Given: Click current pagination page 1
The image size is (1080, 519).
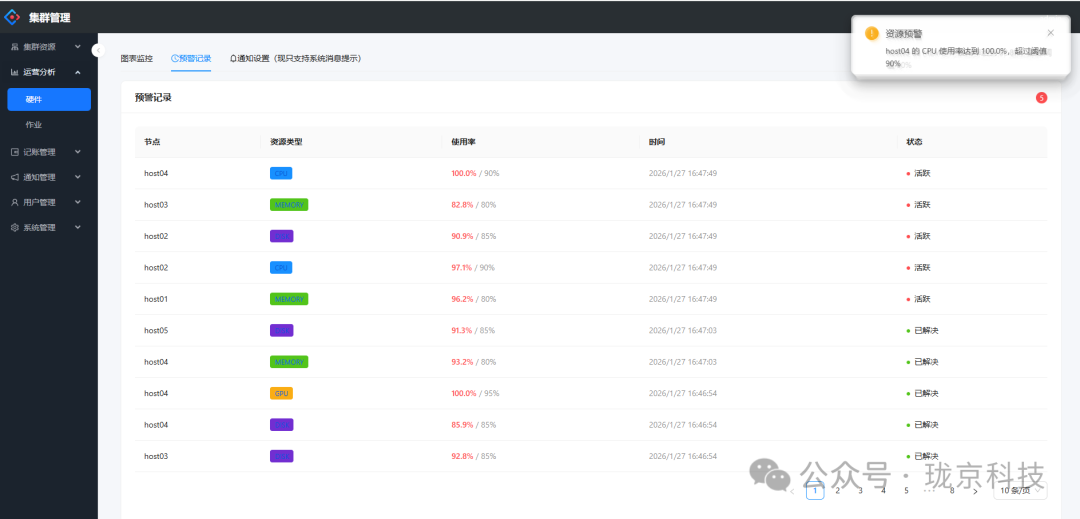Looking at the screenshot, I should (815, 491).
